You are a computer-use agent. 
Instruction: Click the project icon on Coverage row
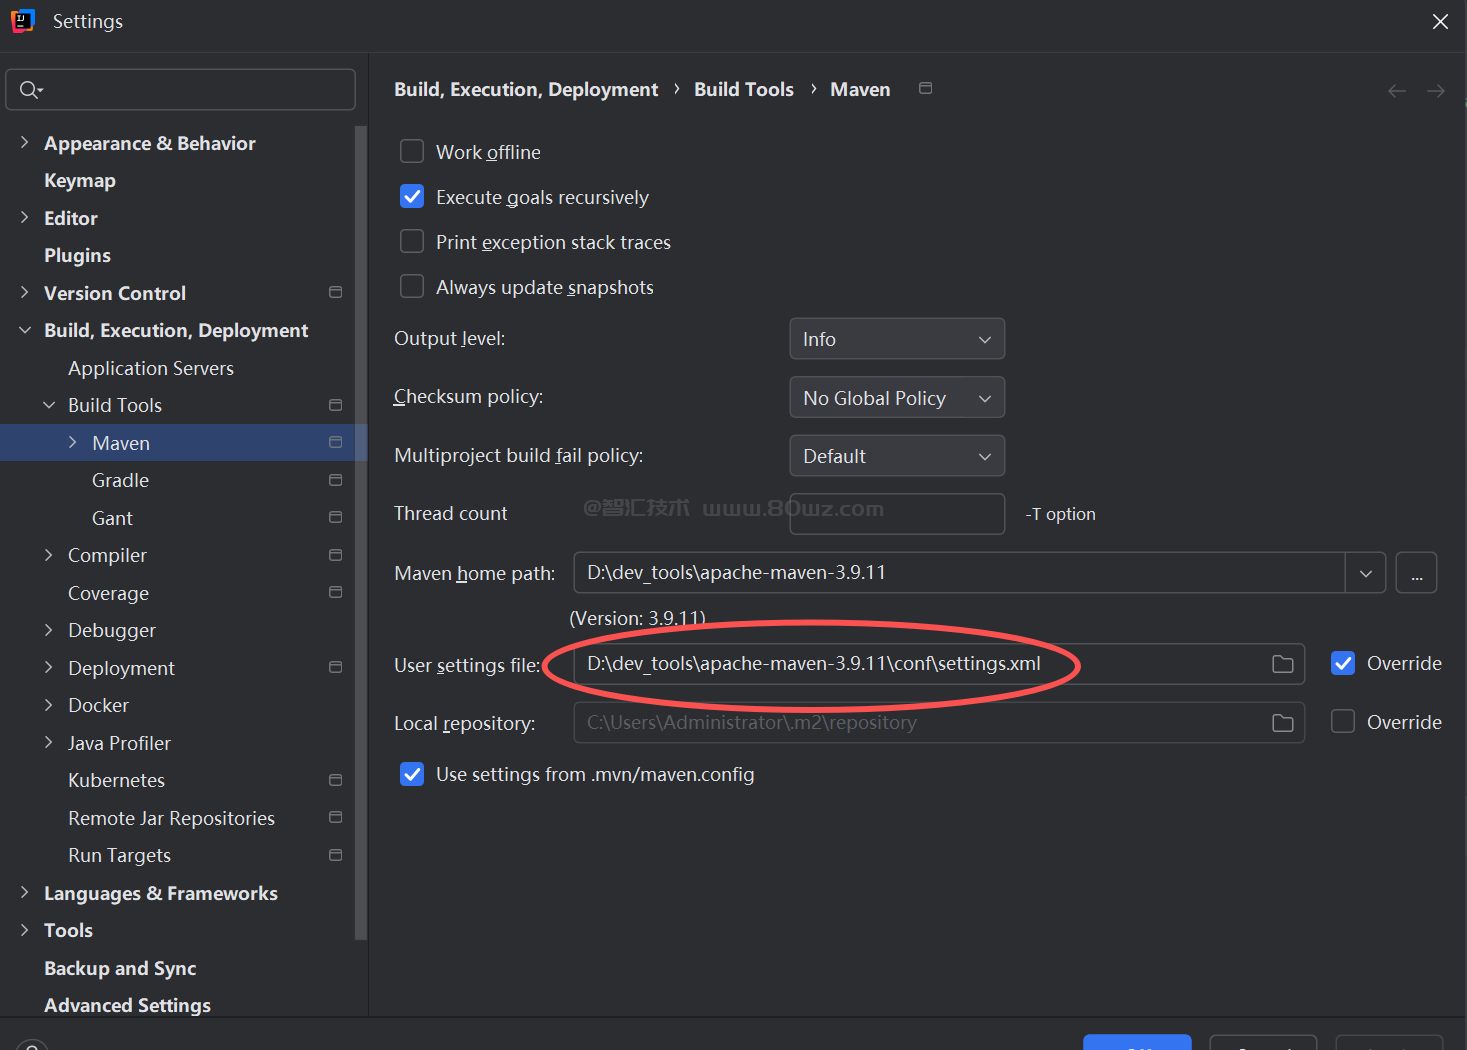pos(336,592)
